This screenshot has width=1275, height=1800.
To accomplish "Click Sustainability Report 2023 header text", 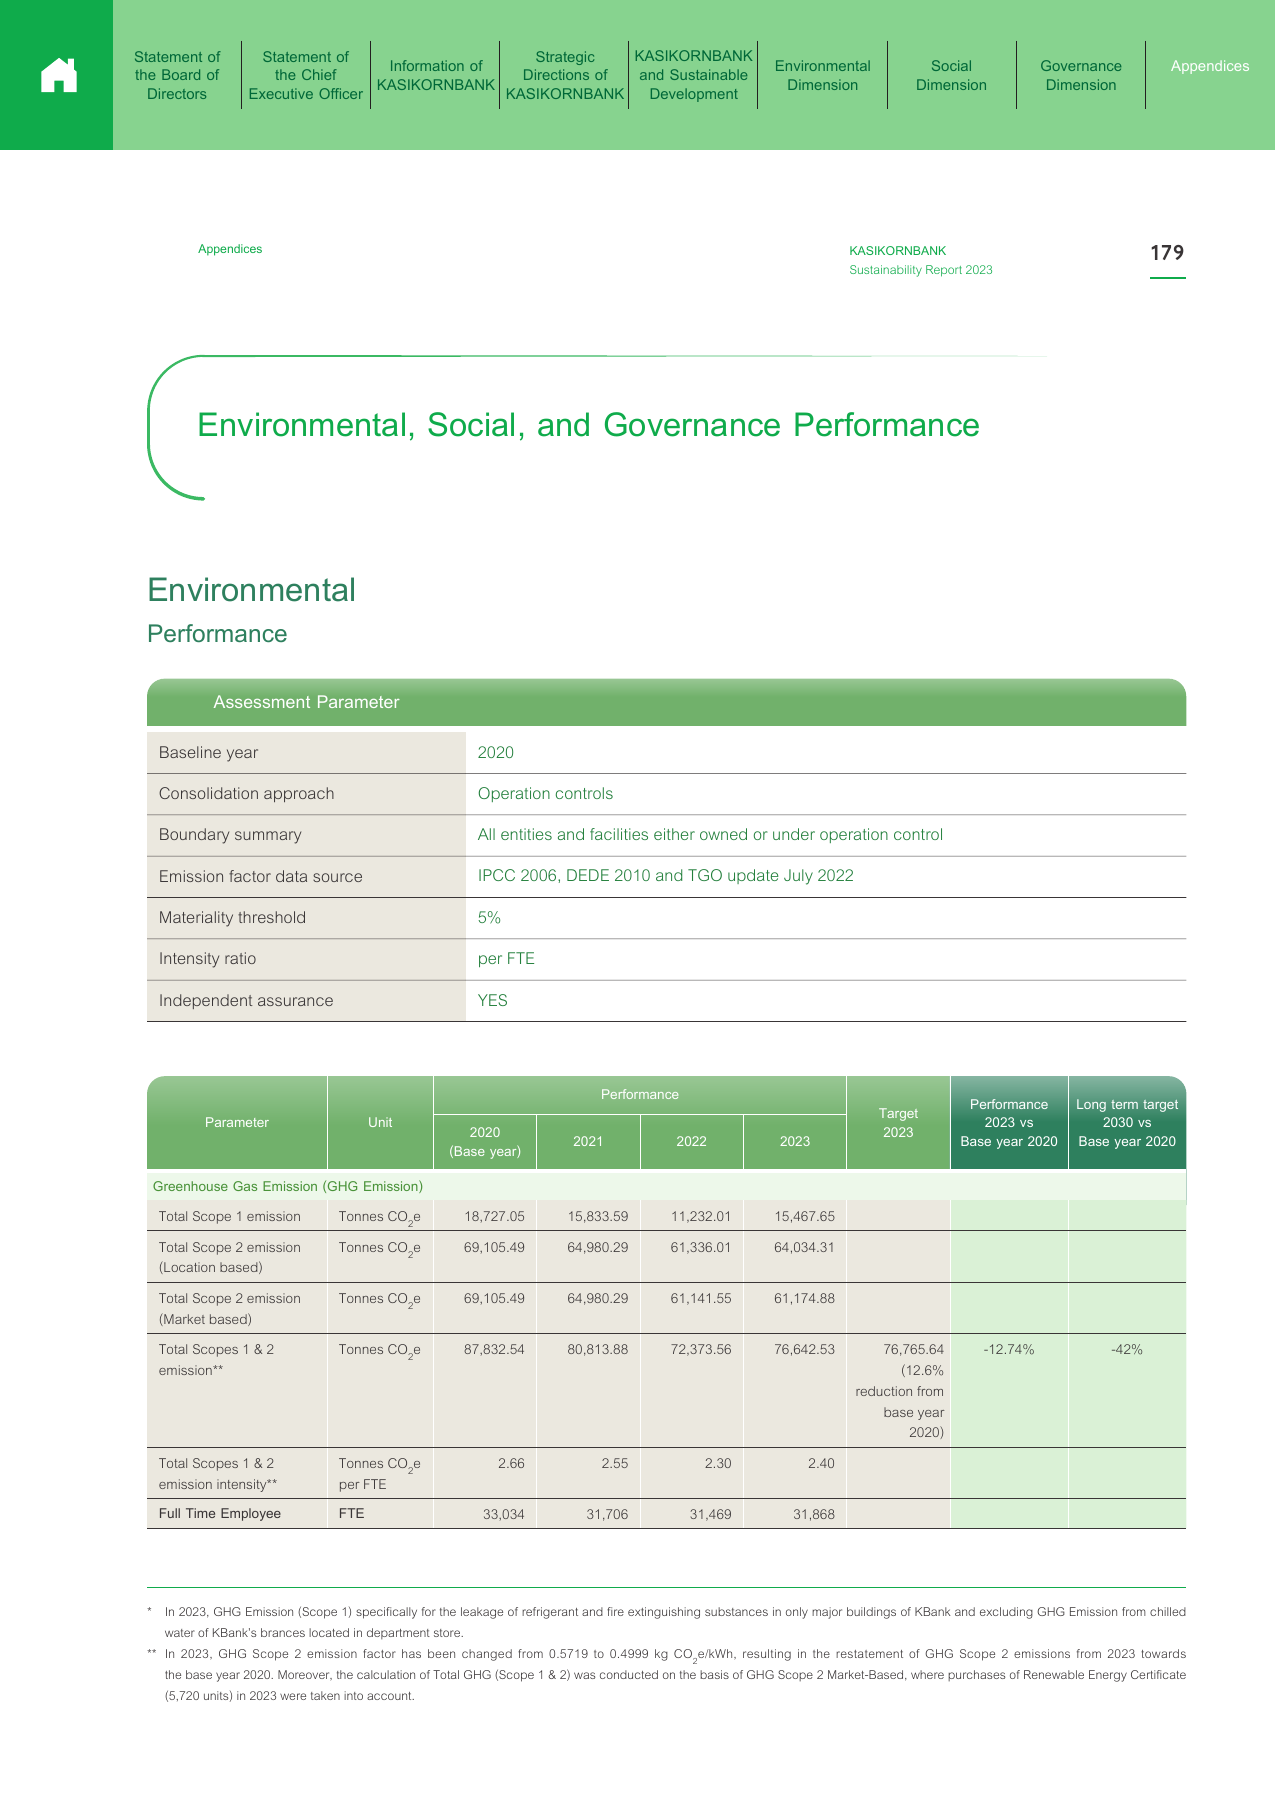I will click(x=921, y=270).
